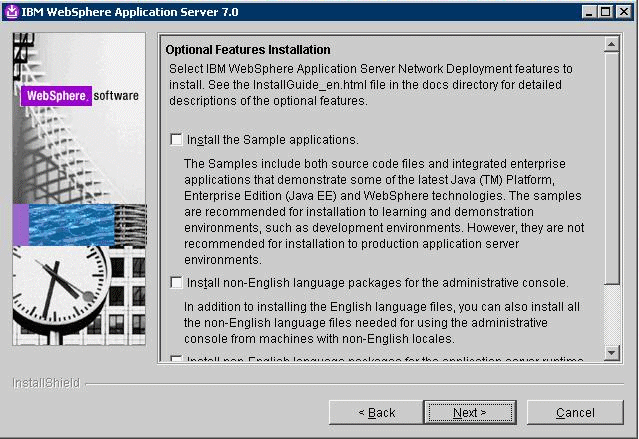Close the installer window

[624, 12]
